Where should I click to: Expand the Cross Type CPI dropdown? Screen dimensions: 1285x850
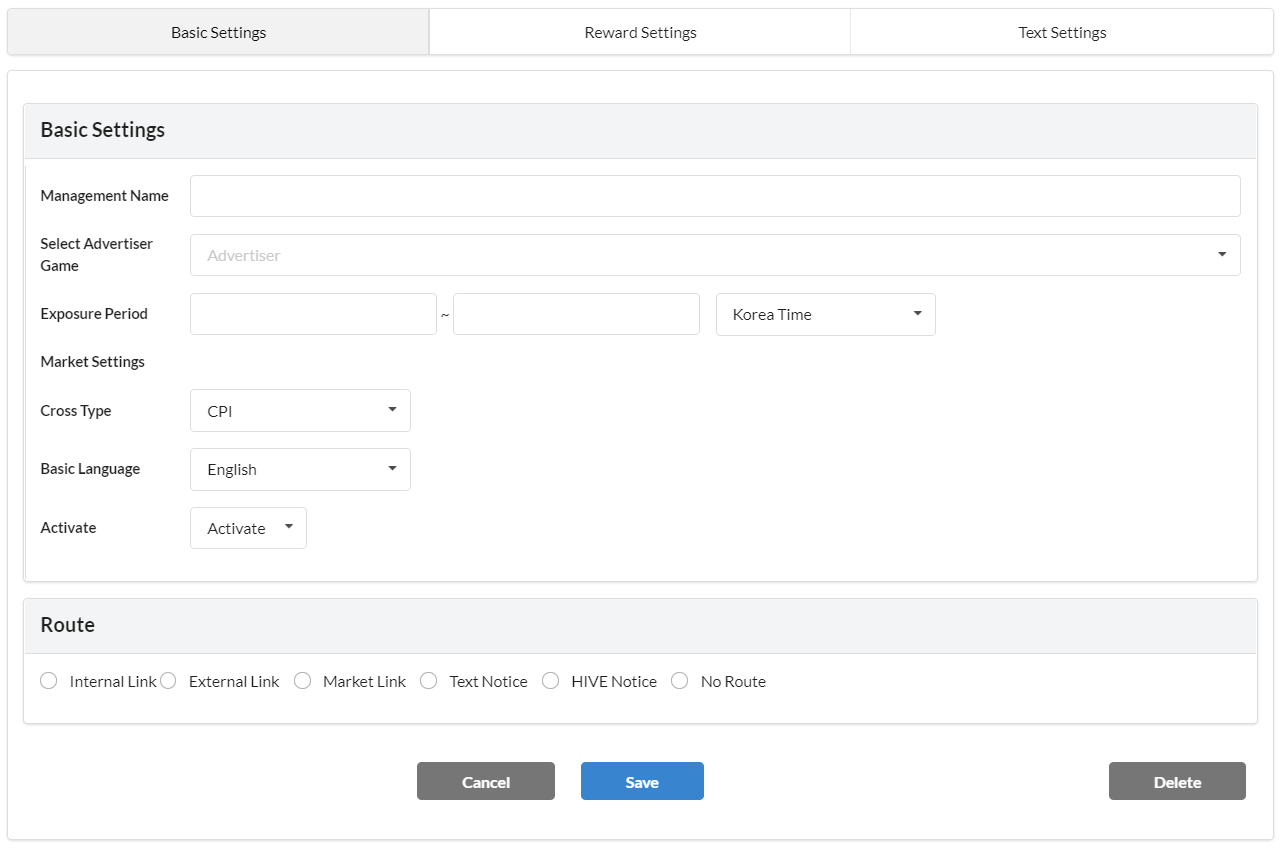pyautogui.click(x=300, y=410)
